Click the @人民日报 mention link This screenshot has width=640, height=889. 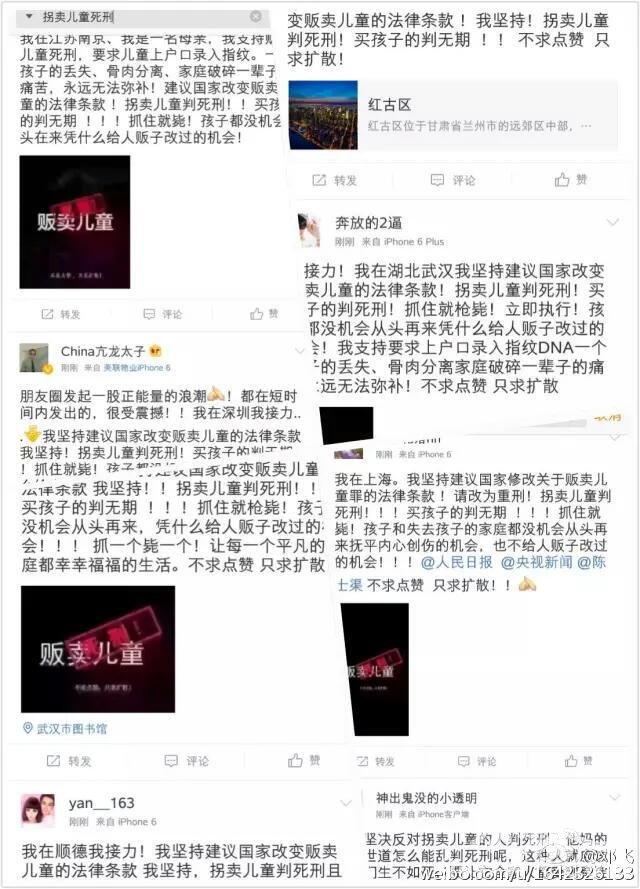(x=457, y=562)
